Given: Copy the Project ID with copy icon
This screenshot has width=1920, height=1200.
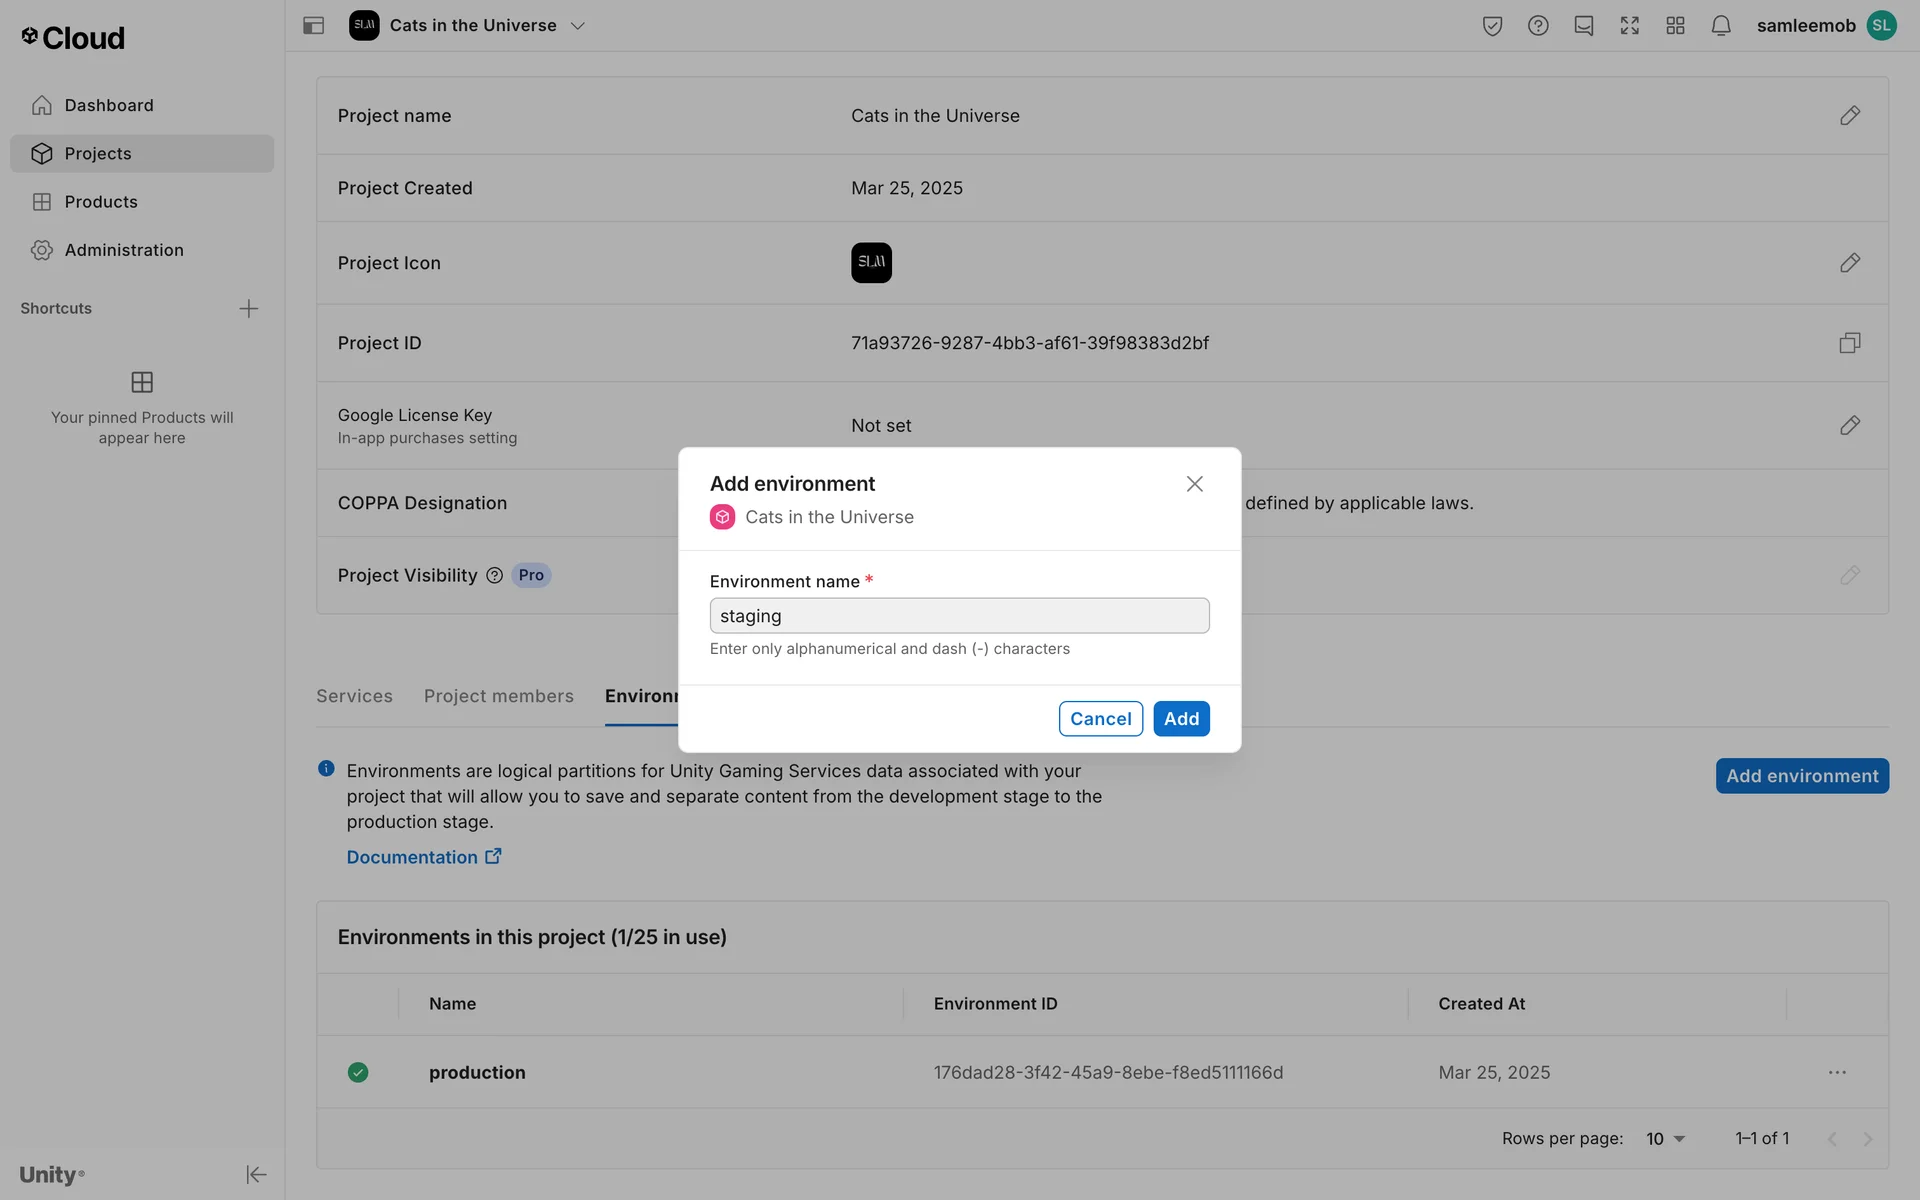Looking at the screenshot, I should [x=1849, y=343].
